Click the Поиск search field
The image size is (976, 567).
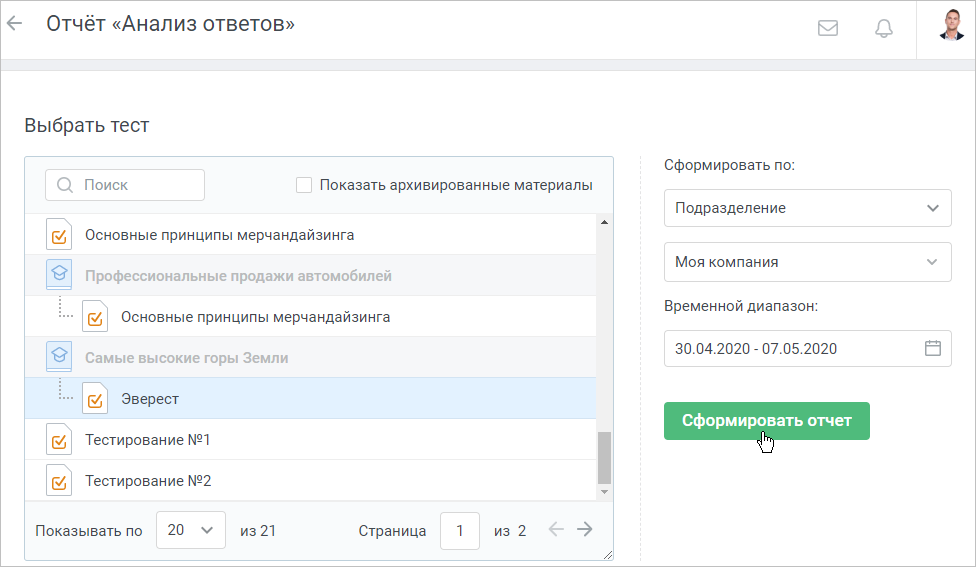[124, 185]
